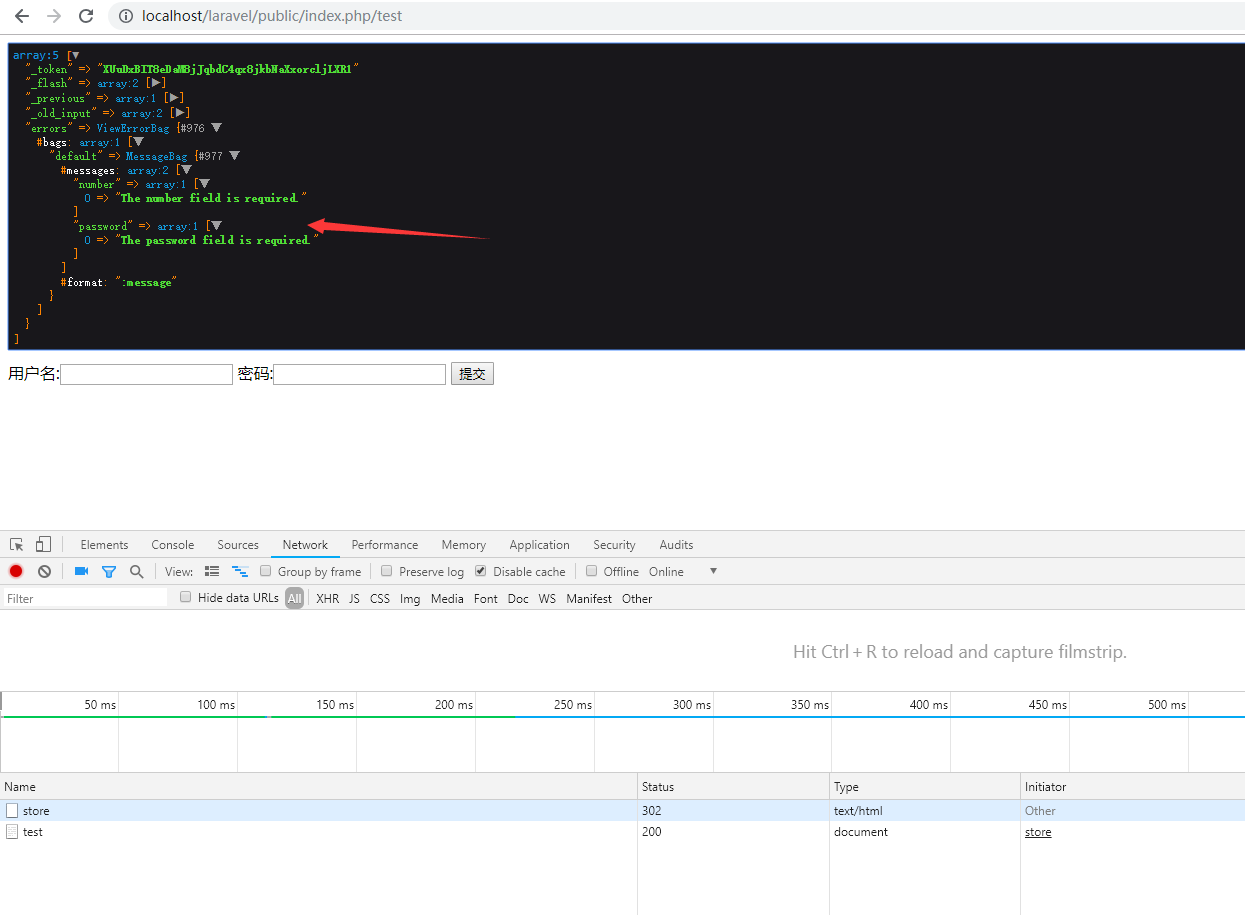Collapse the number errors array
Image resolution: width=1245 pixels, height=915 pixels.
coord(204,184)
